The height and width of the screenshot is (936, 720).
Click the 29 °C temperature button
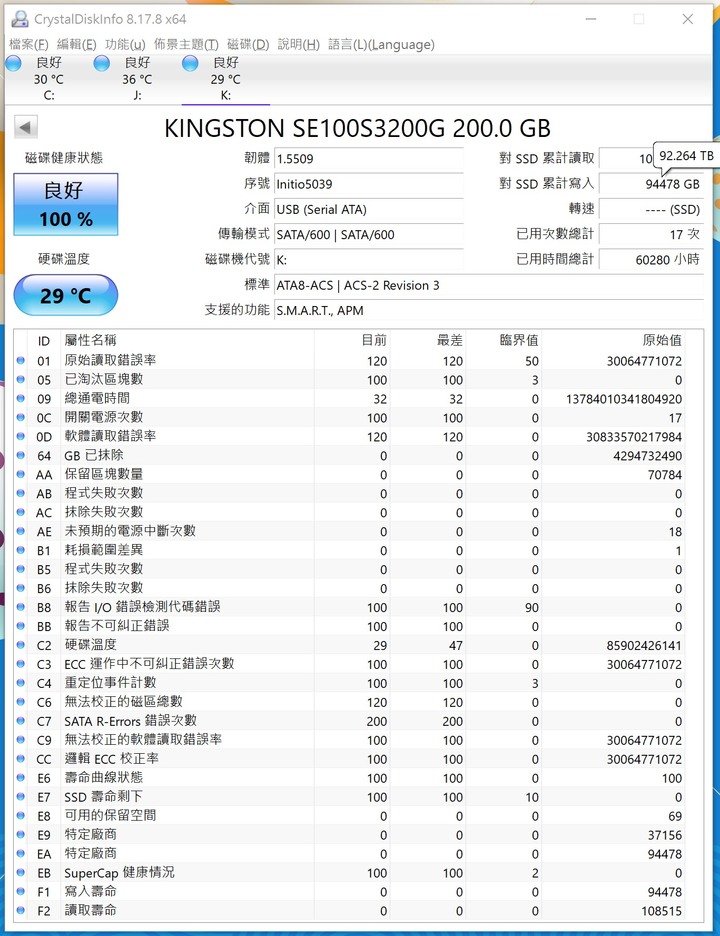click(x=66, y=295)
